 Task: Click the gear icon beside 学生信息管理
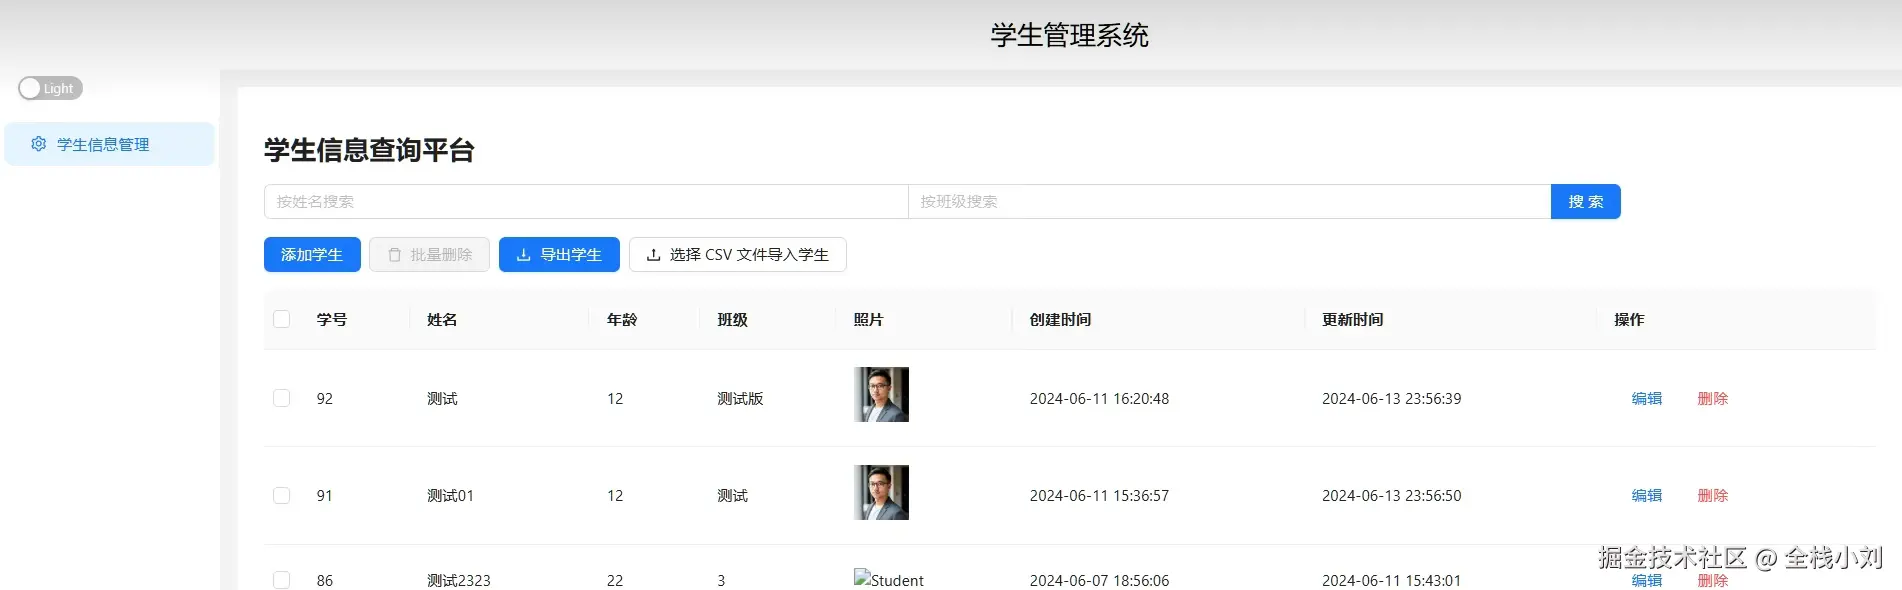(x=39, y=144)
